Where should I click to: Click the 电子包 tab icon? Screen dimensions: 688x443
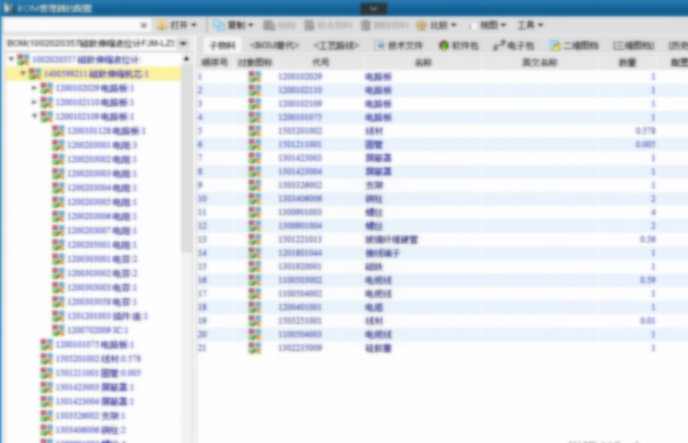pyautogui.click(x=499, y=45)
